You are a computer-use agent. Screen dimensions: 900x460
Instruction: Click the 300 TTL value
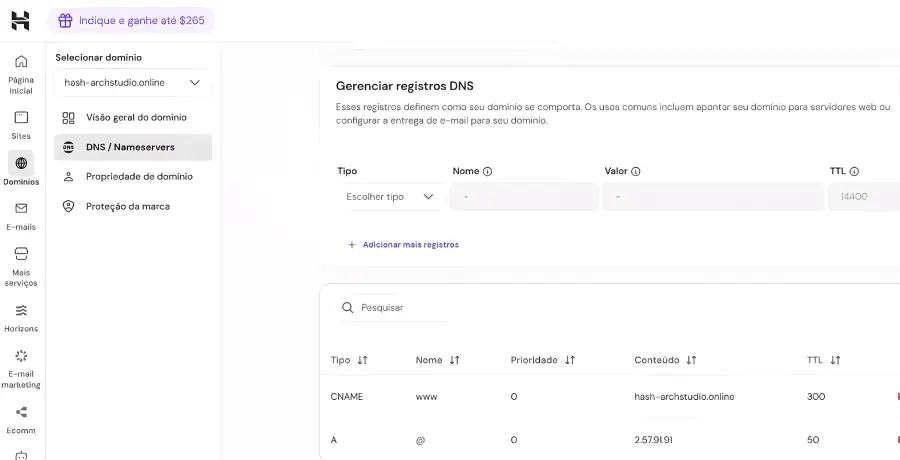[816, 397]
